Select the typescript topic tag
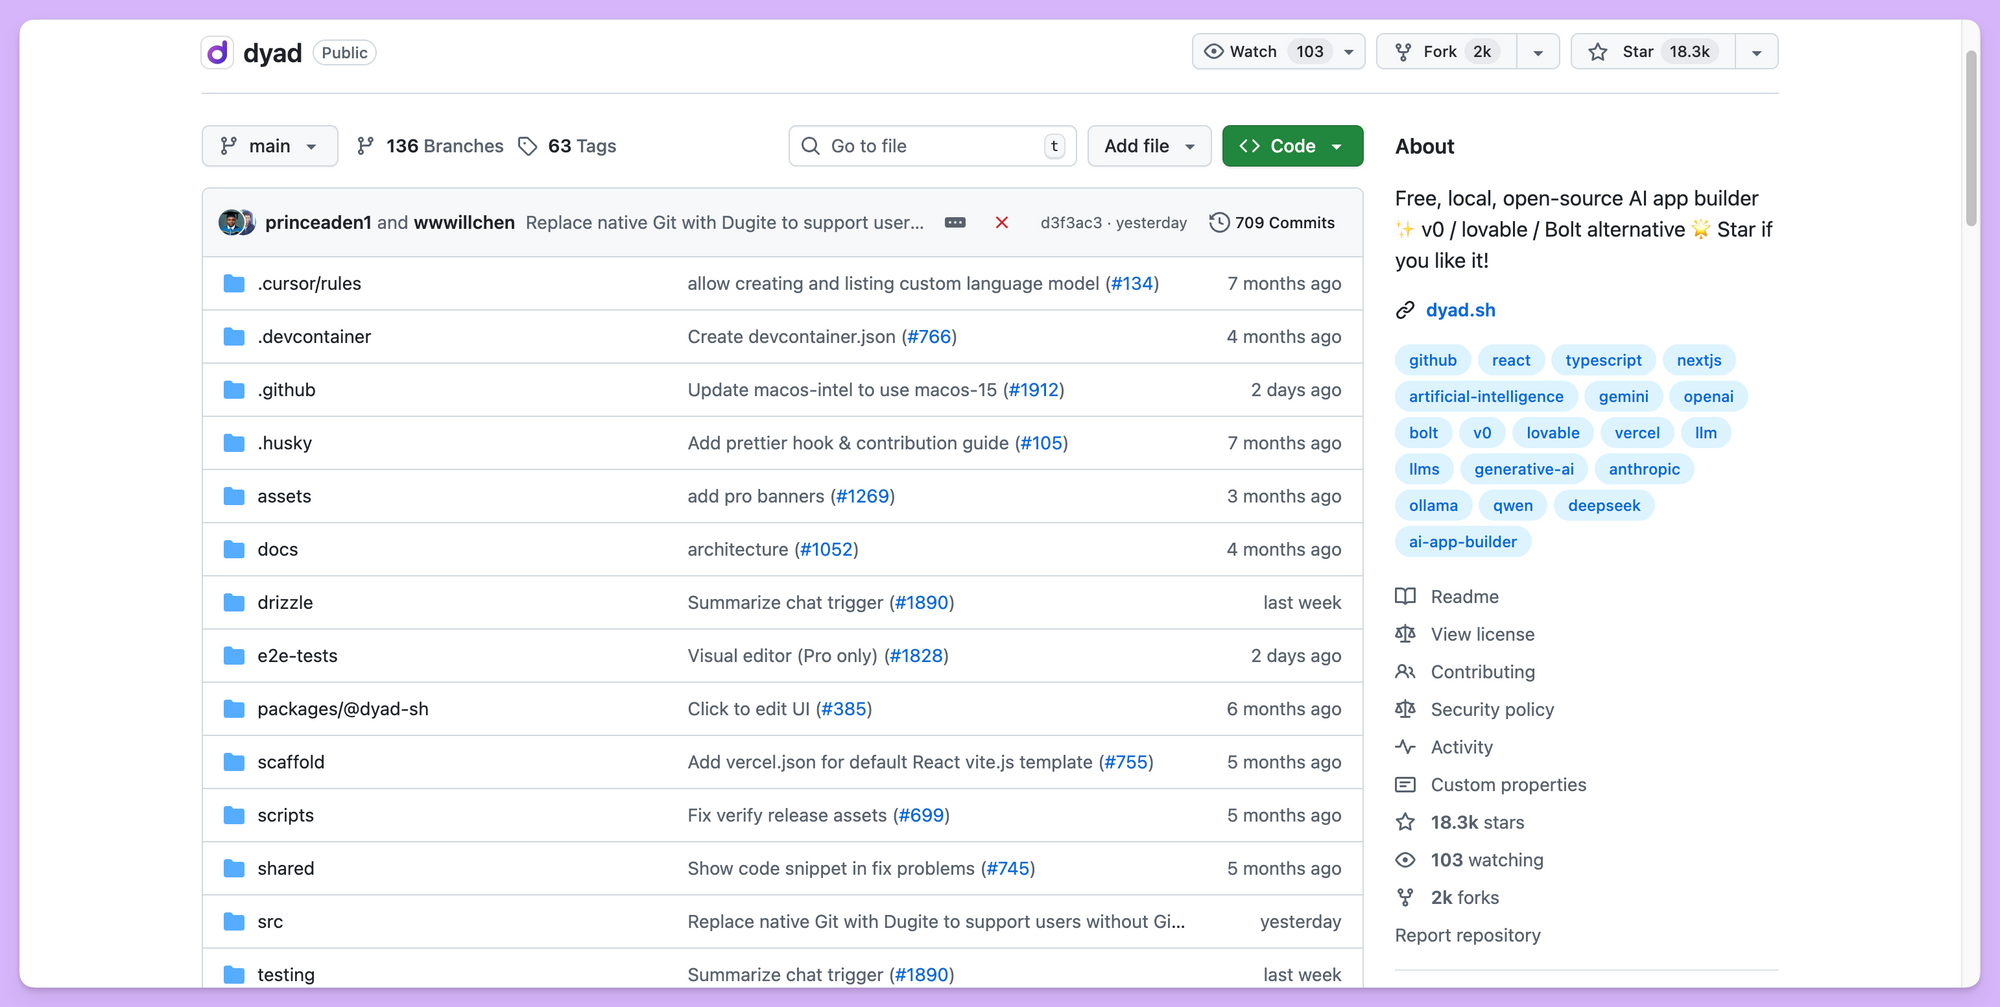The height and width of the screenshot is (1007, 2000). pos(1603,360)
